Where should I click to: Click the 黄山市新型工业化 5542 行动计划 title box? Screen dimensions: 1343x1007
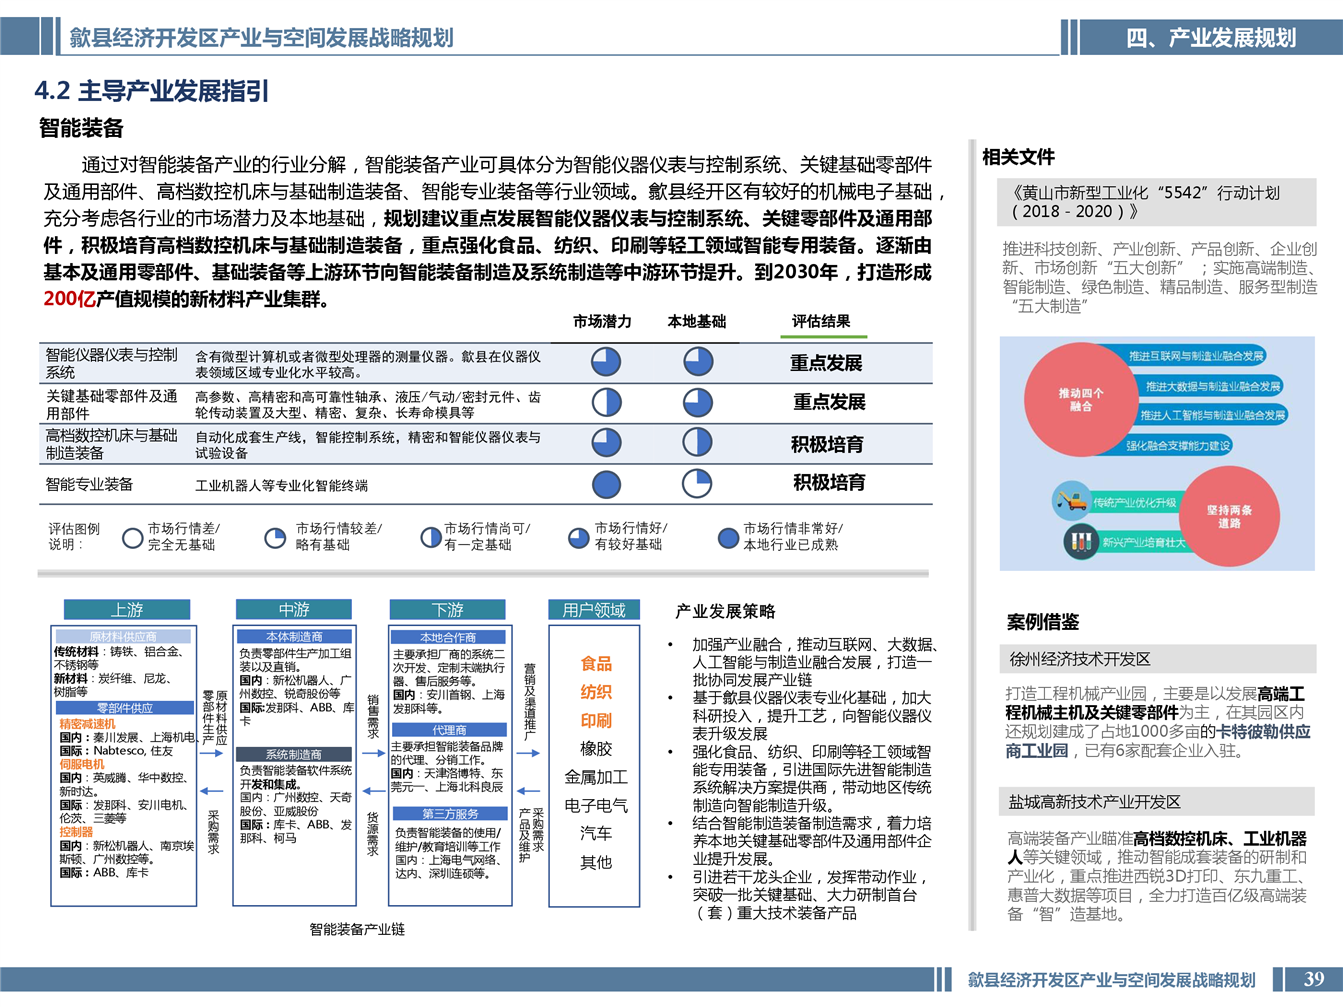click(1158, 201)
